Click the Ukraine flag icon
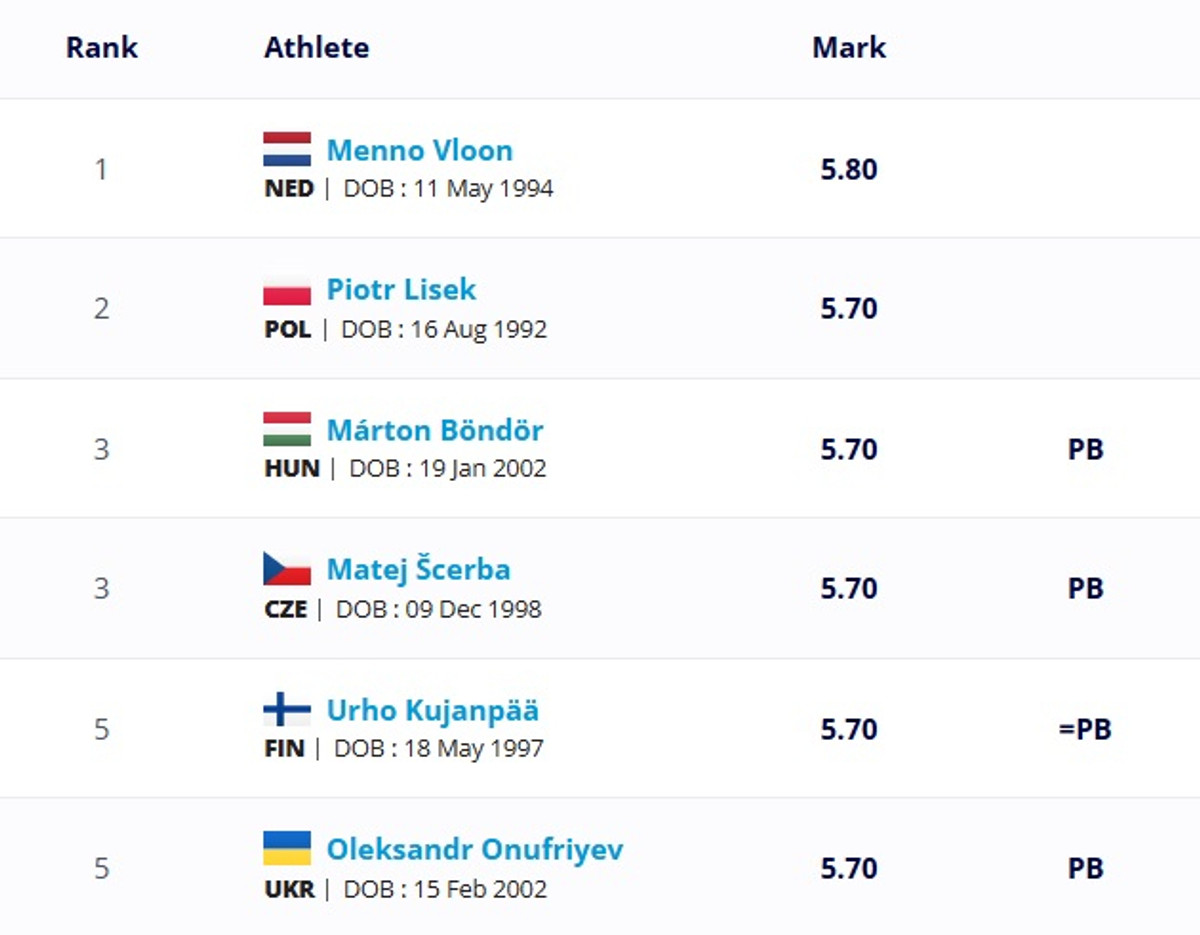The width and height of the screenshot is (1200, 935). pos(287,849)
